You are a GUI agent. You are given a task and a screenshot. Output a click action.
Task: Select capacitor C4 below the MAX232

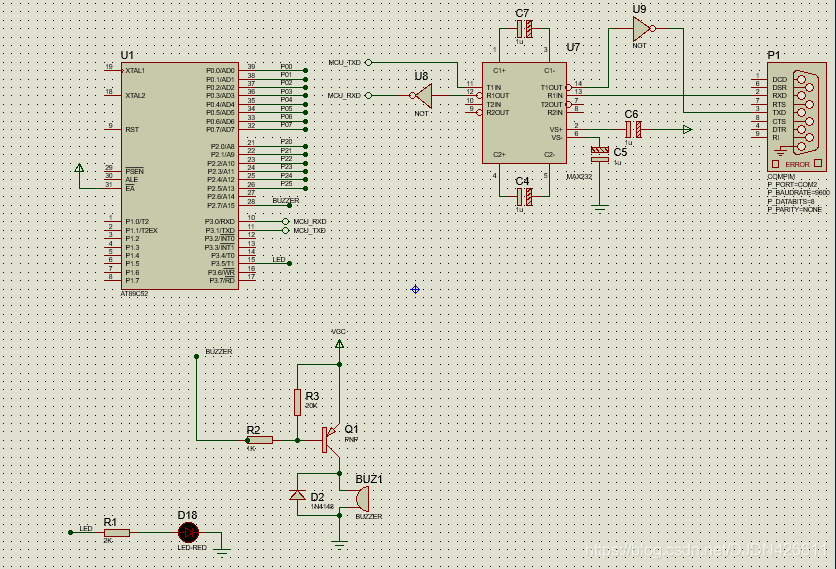pyautogui.click(x=522, y=197)
